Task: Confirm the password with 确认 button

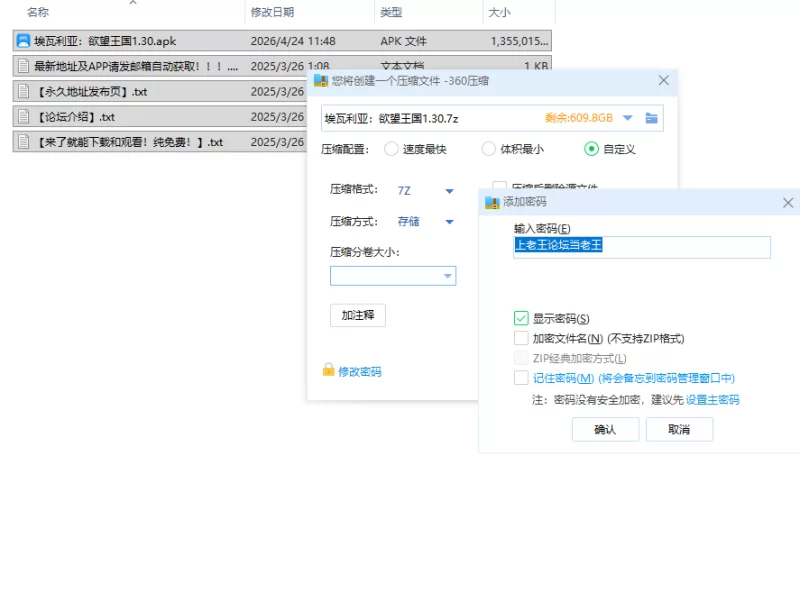Action: [x=605, y=429]
